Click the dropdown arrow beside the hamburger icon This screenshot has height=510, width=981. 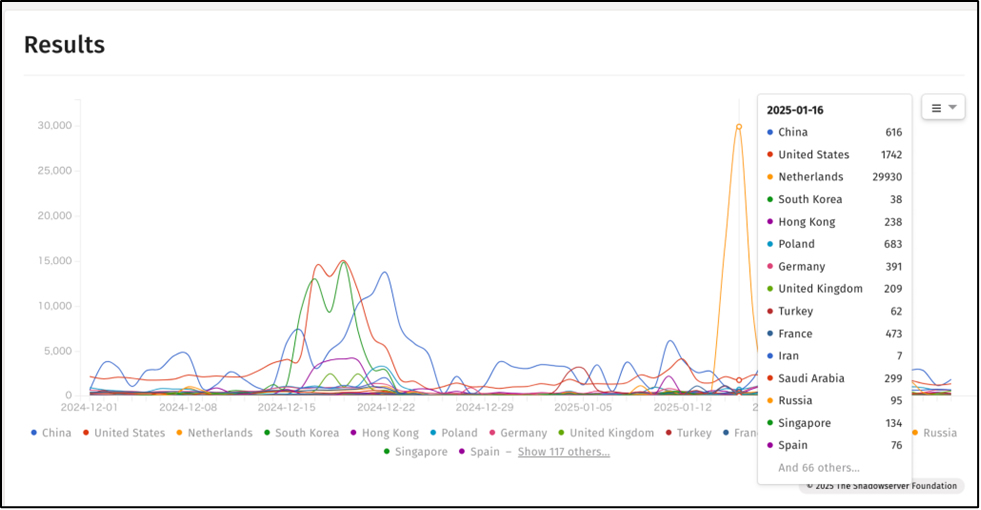coord(953,108)
